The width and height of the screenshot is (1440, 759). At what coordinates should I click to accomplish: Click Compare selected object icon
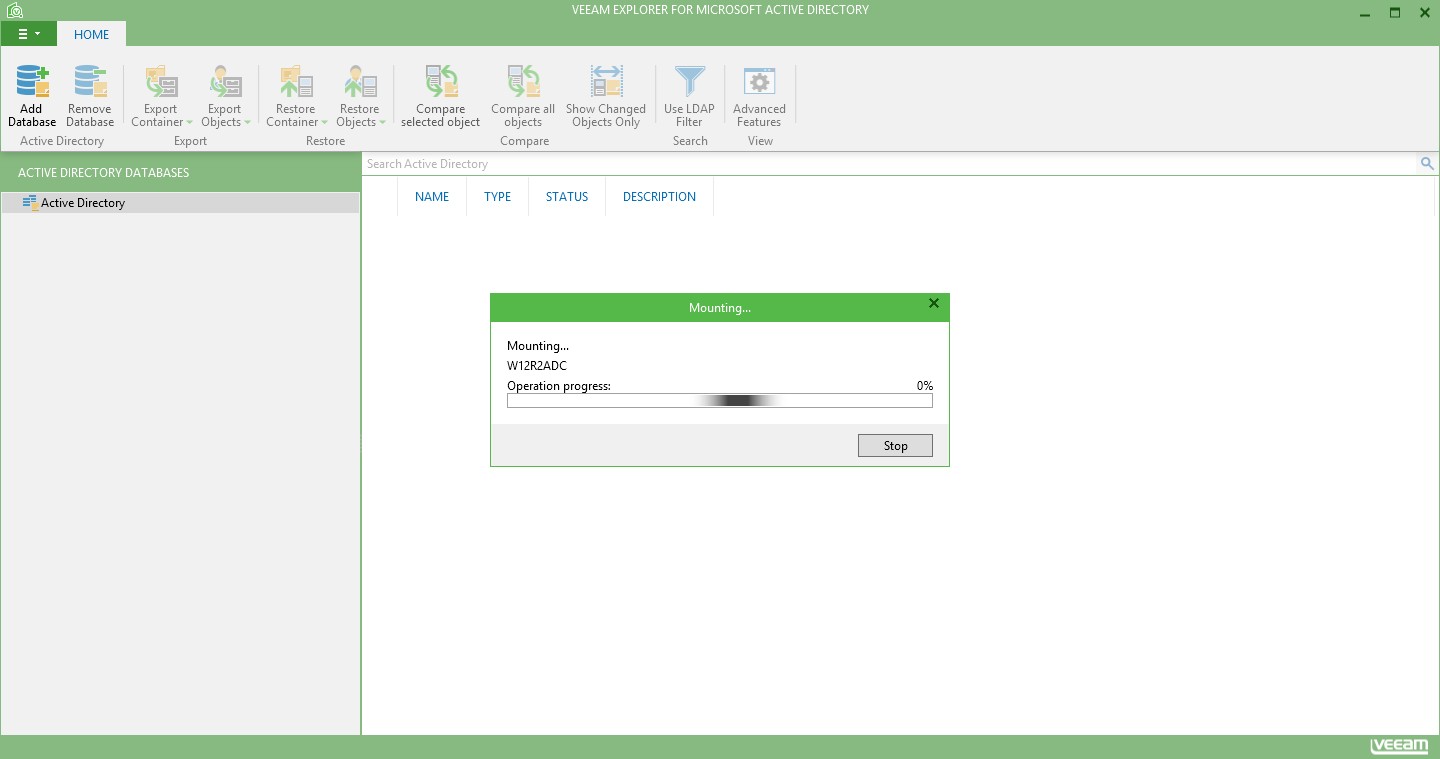tap(441, 81)
